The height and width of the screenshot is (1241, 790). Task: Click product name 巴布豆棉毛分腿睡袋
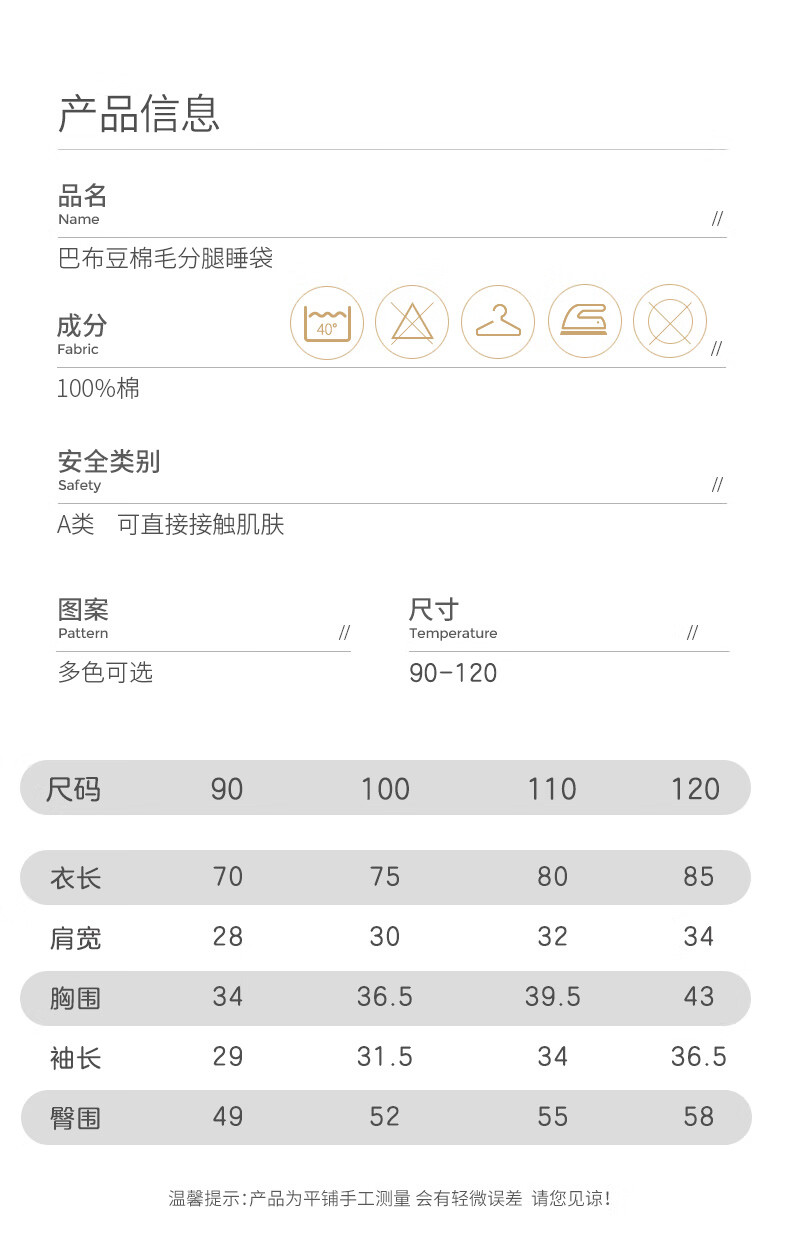click(165, 259)
